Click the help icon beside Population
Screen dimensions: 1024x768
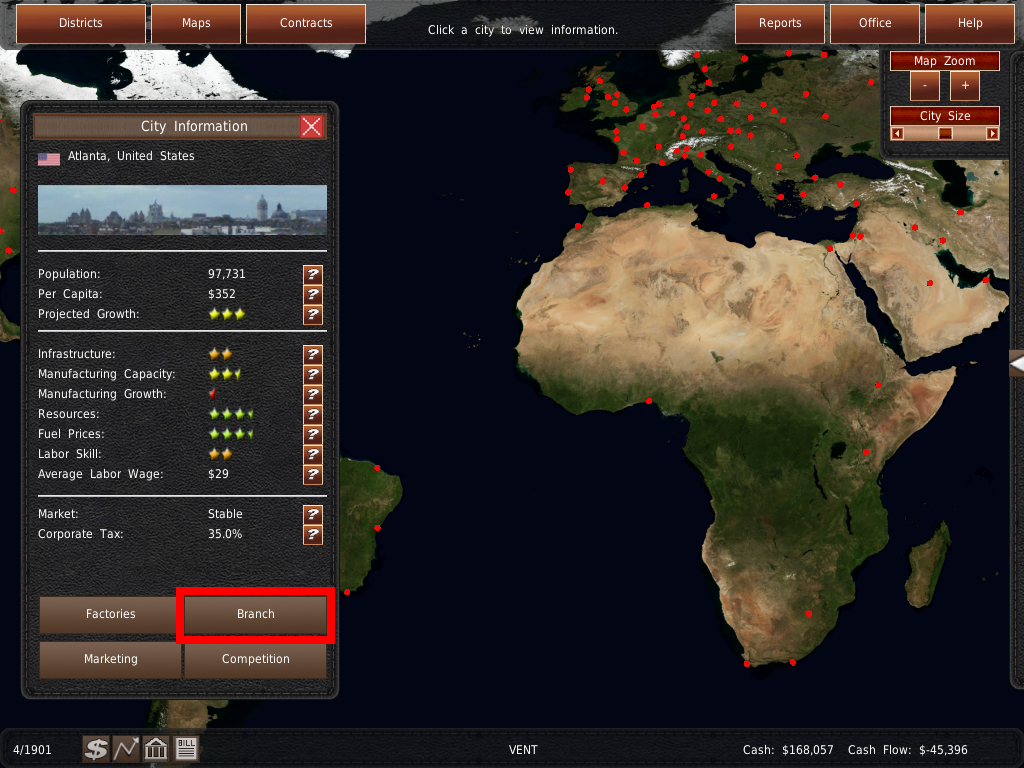click(x=313, y=274)
